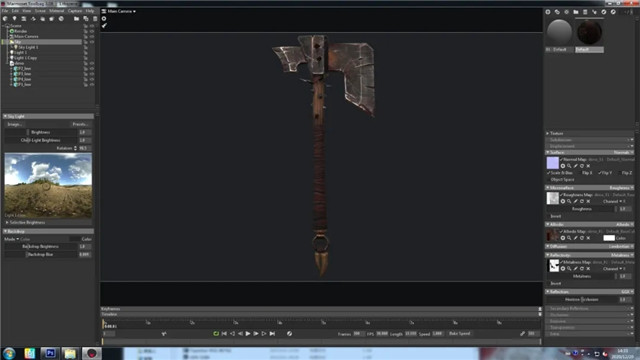This screenshot has height=360, width=640.
Task: Click Presets... button in Sky Light
Action: coord(80,124)
